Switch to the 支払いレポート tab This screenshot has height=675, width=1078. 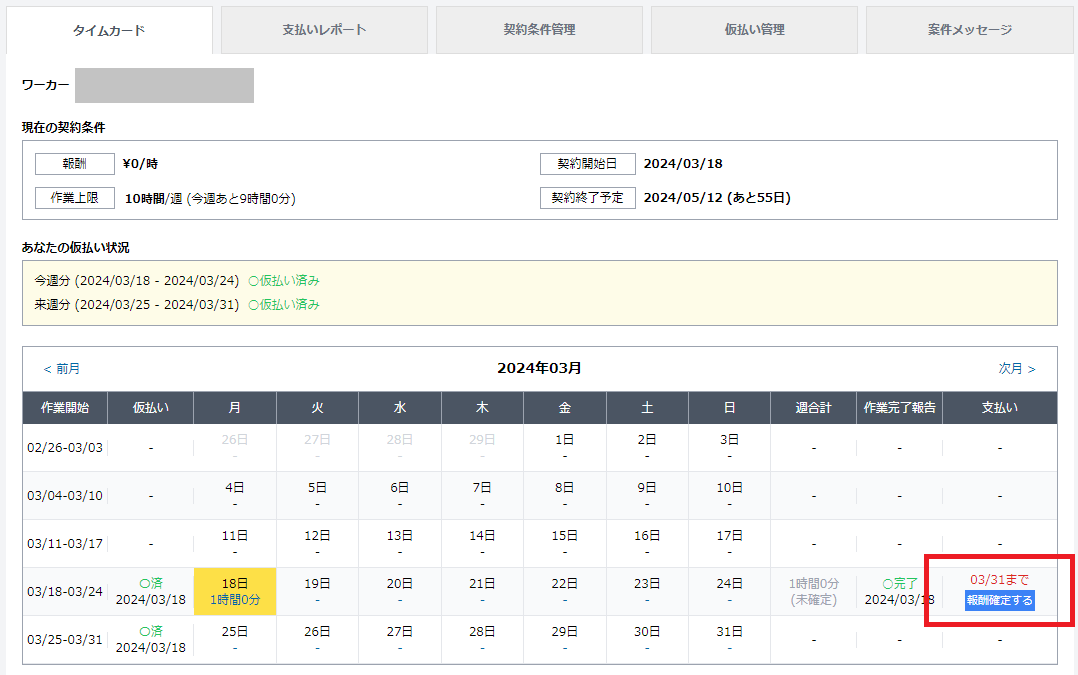pyautogui.click(x=324, y=30)
